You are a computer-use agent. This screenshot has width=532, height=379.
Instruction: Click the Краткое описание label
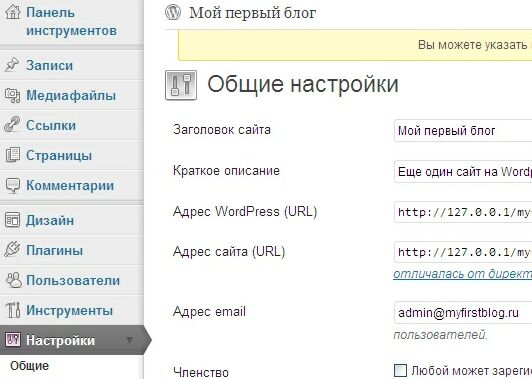226,170
